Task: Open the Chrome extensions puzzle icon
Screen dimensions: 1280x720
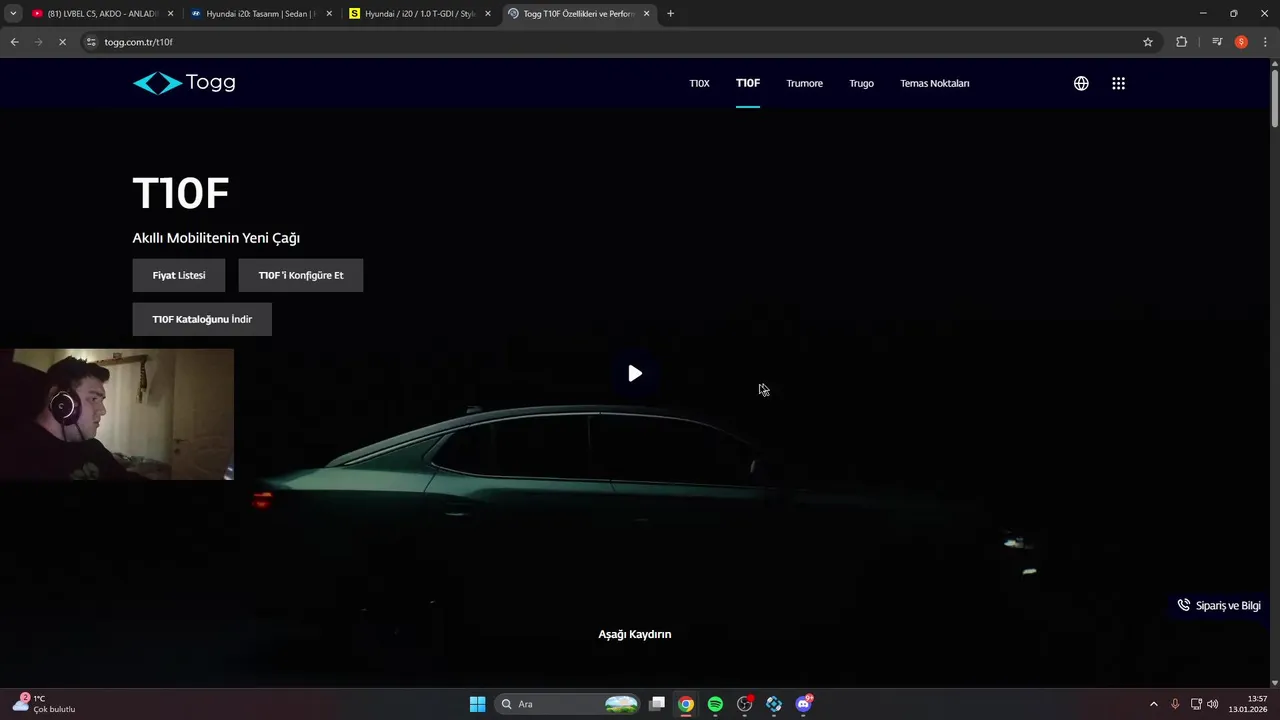Action: point(1181,42)
